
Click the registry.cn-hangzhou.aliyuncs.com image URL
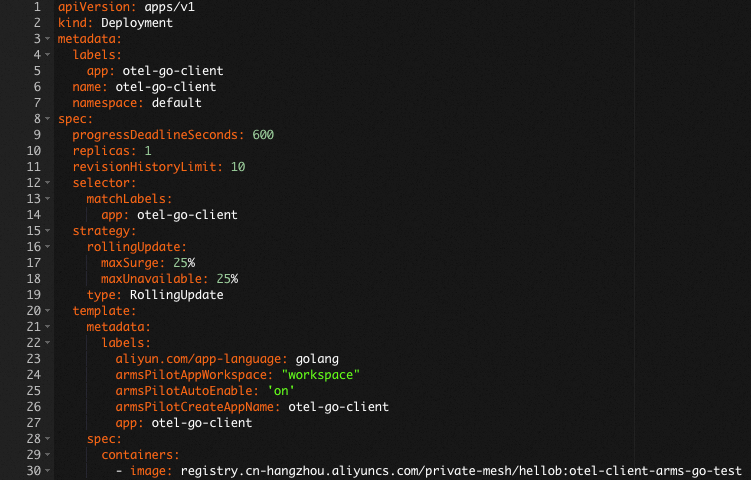pyautogui.click(x=461, y=471)
